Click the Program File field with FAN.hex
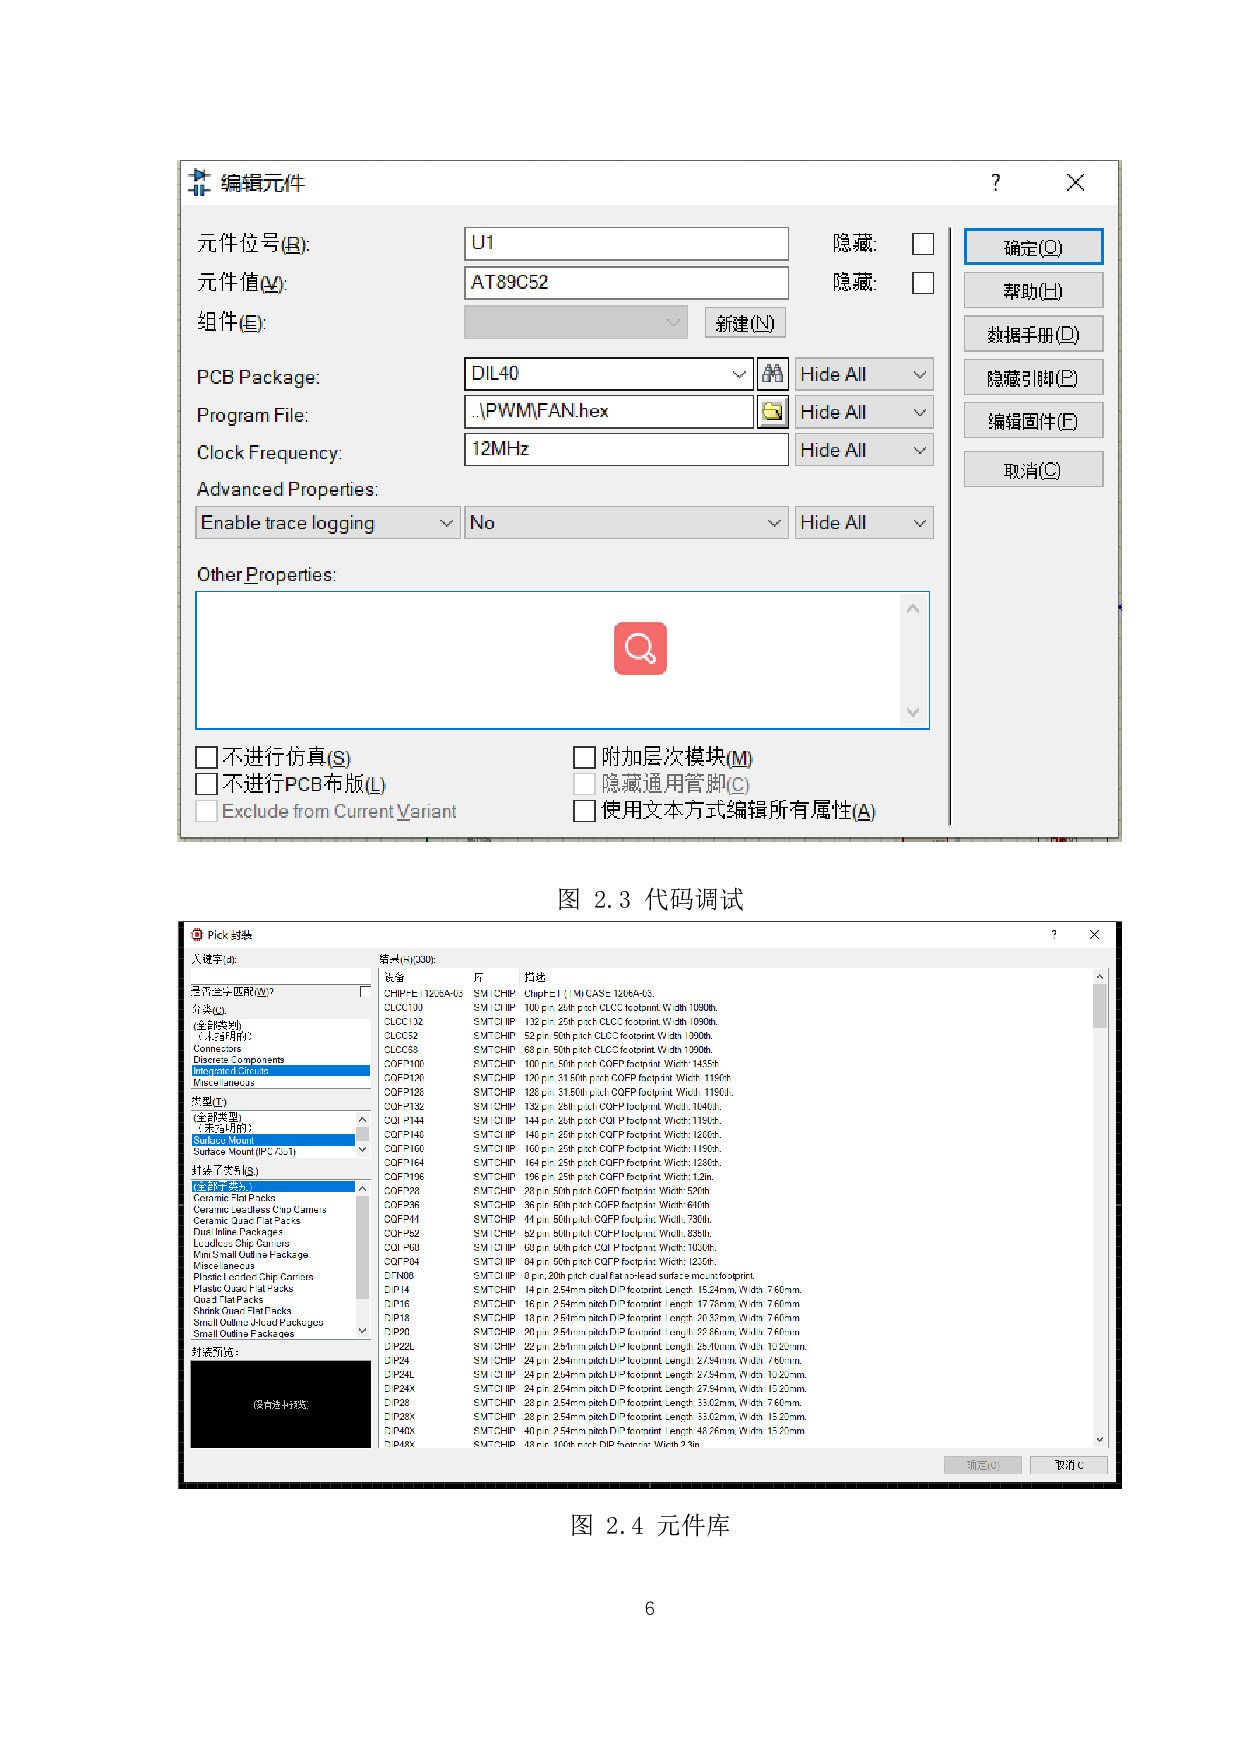 609,411
